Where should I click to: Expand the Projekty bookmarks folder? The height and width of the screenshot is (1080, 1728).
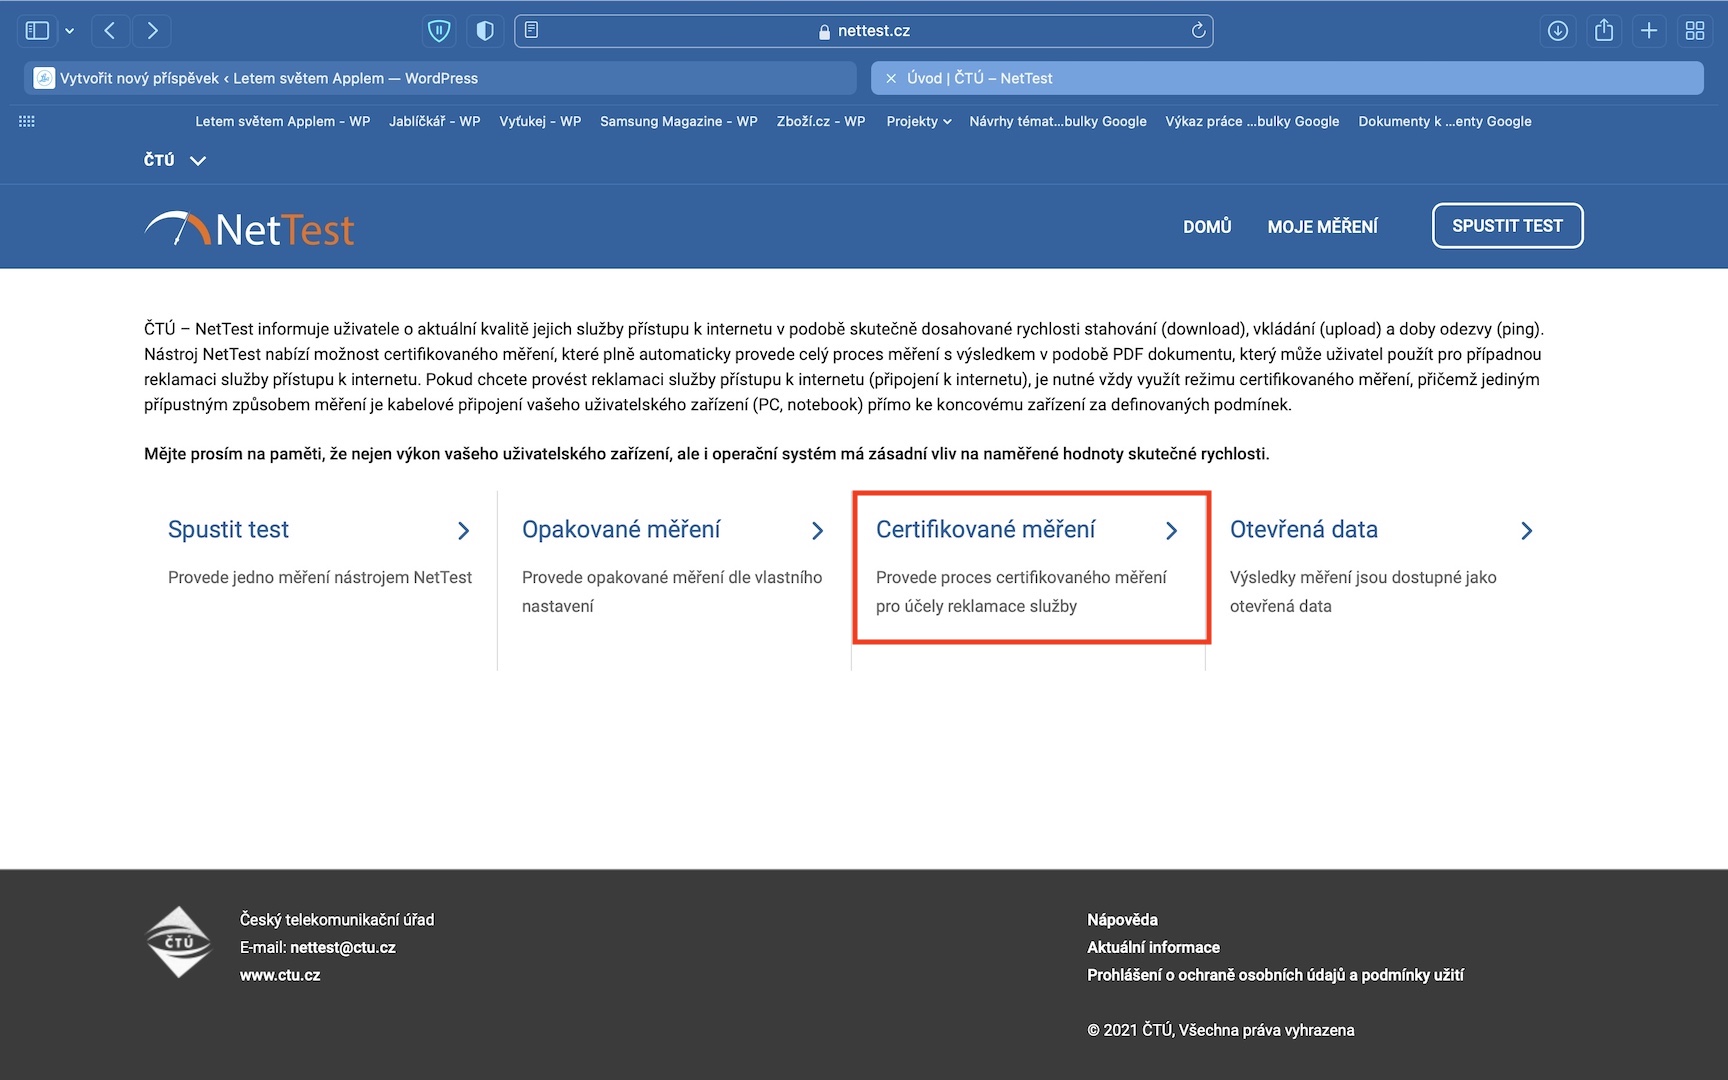pyautogui.click(x=919, y=121)
